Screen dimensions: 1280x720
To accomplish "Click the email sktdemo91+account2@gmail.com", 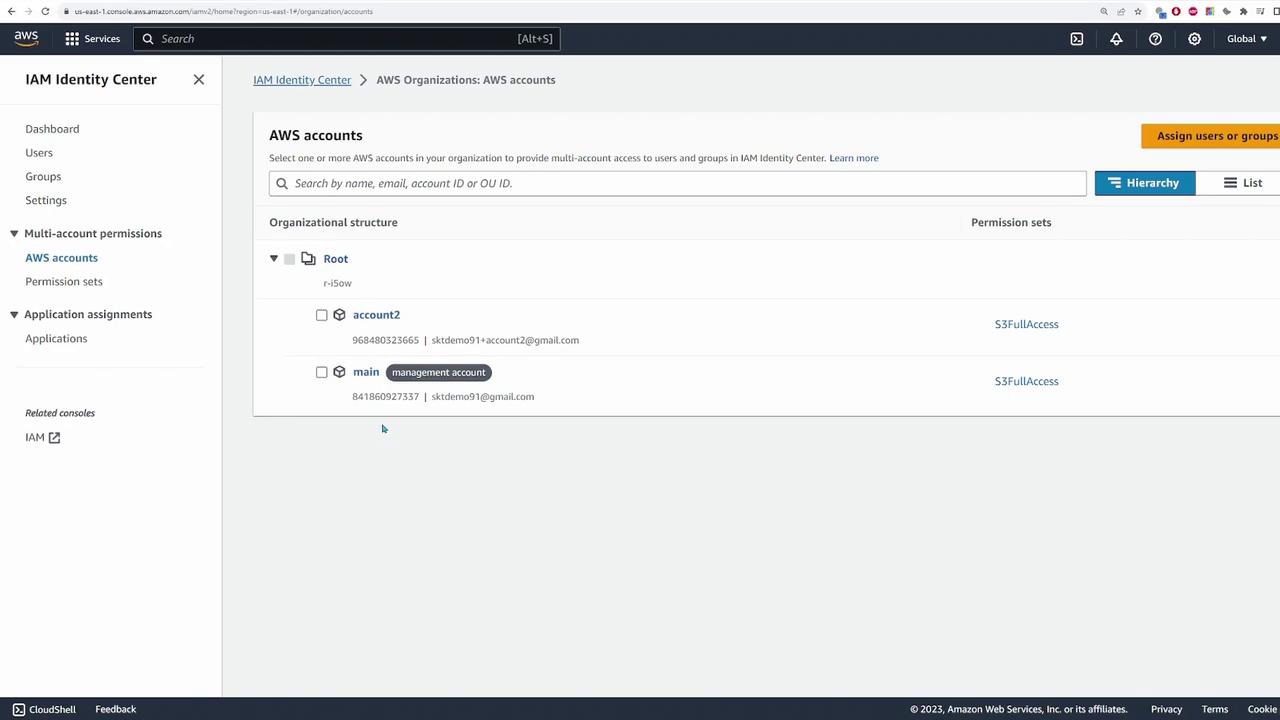I will point(505,340).
